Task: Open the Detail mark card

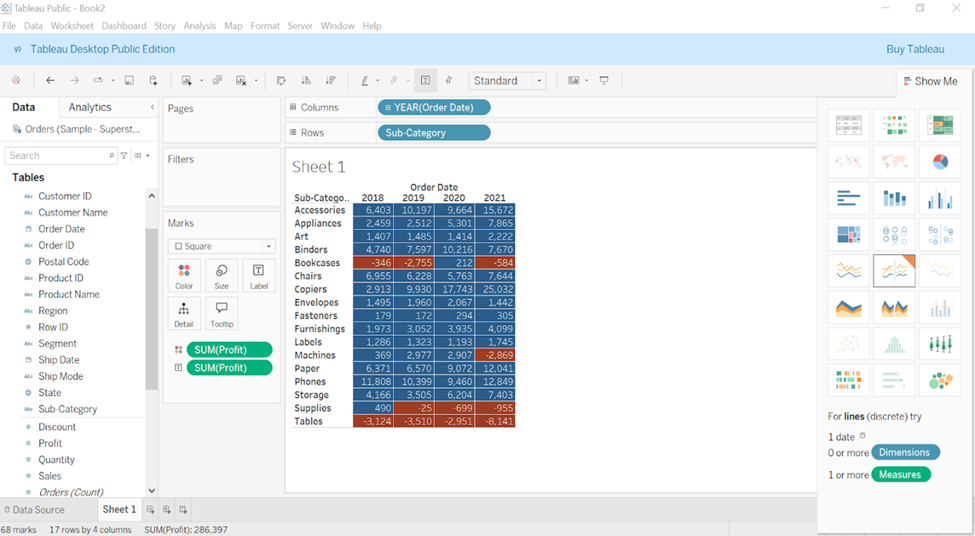Action: pyautogui.click(x=184, y=314)
